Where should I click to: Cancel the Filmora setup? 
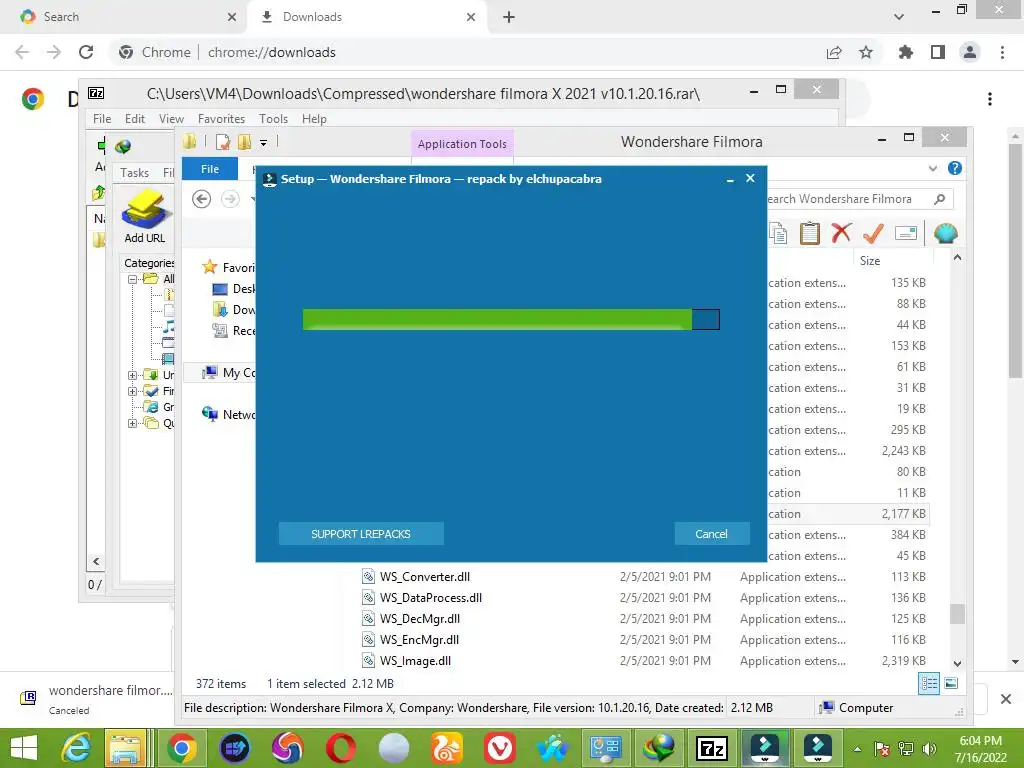pos(711,534)
